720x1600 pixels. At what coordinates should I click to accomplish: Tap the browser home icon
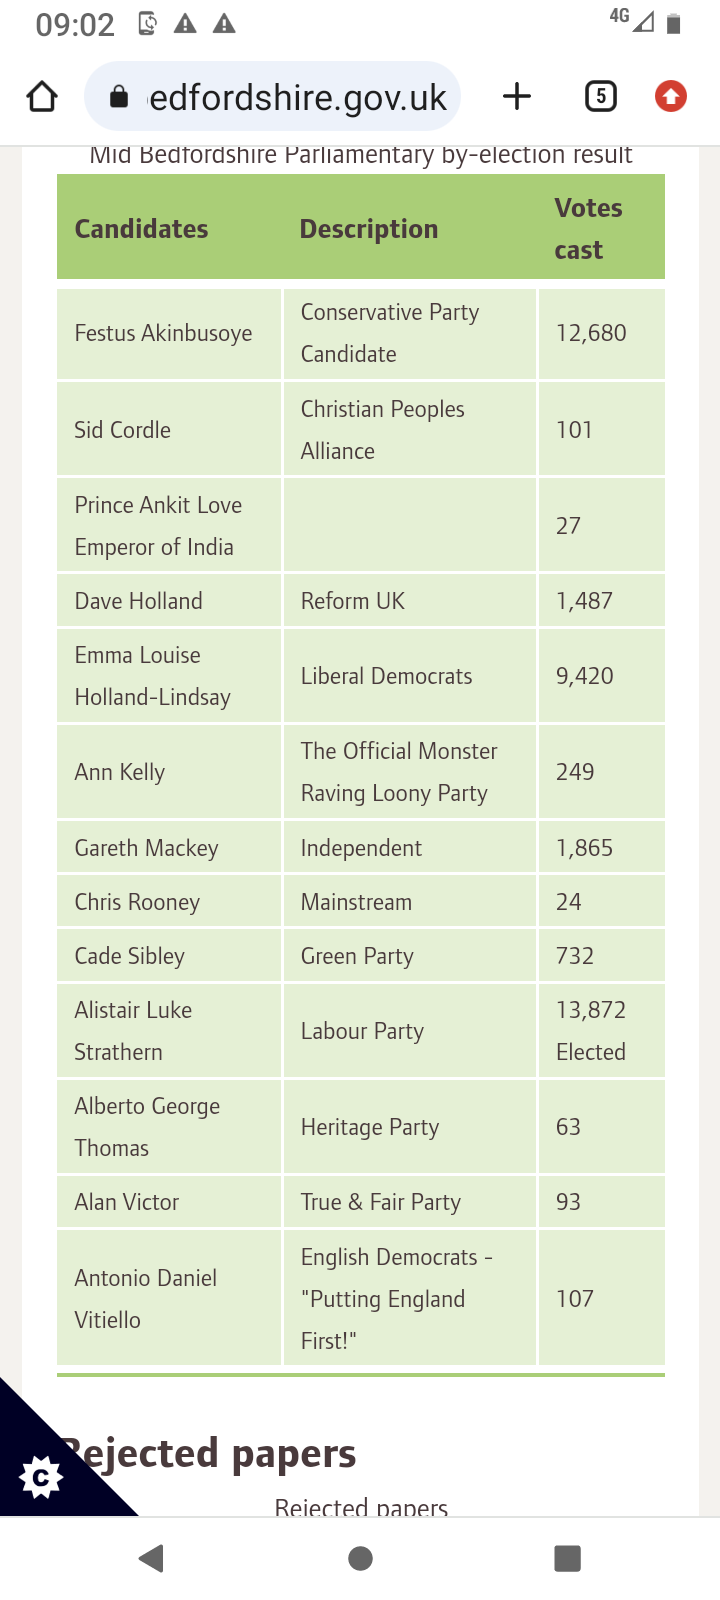[42, 97]
